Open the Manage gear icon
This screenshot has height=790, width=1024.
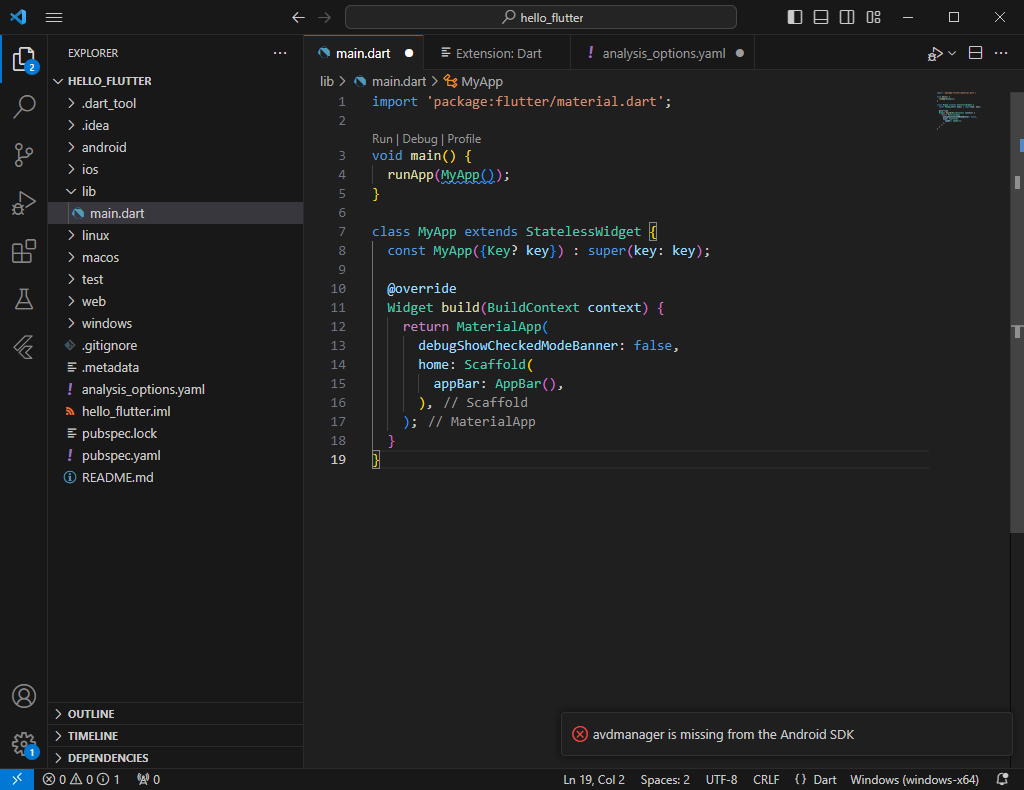24,744
